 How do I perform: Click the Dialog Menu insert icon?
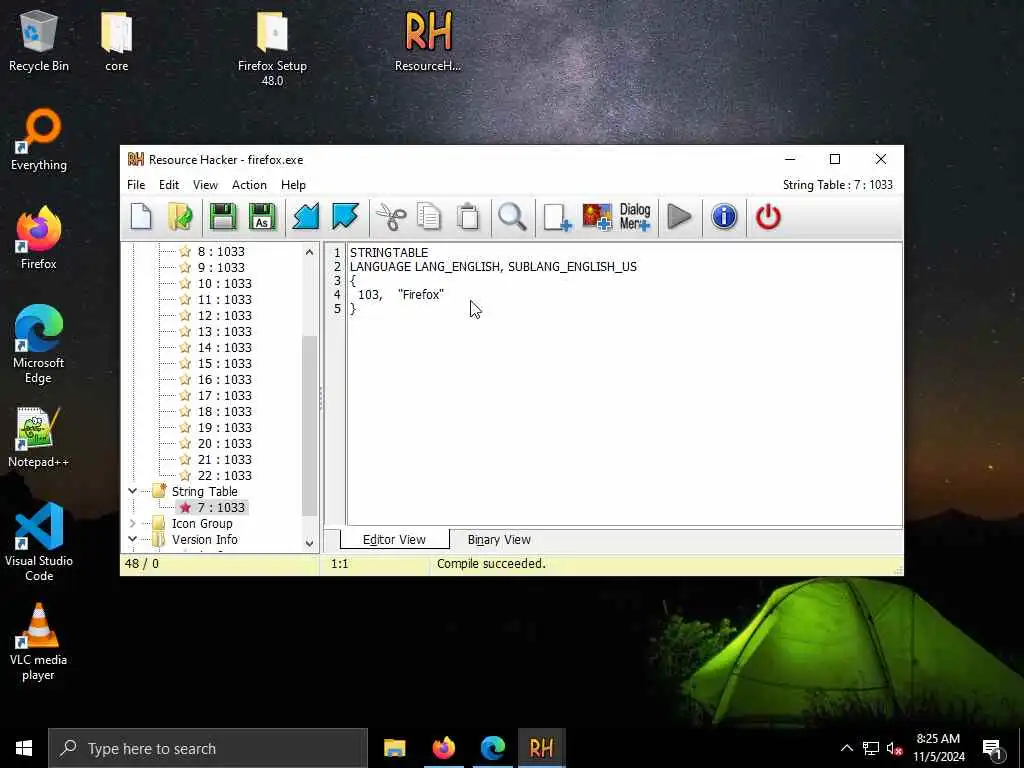tap(635, 217)
